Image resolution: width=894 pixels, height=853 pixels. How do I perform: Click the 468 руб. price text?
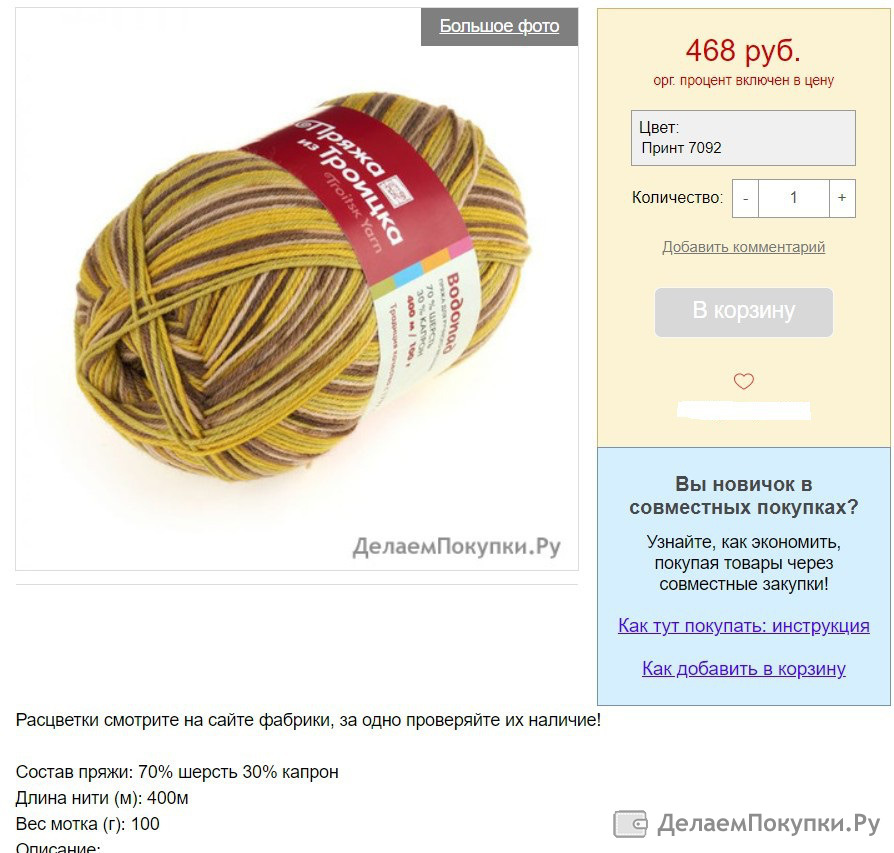coord(743,51)
